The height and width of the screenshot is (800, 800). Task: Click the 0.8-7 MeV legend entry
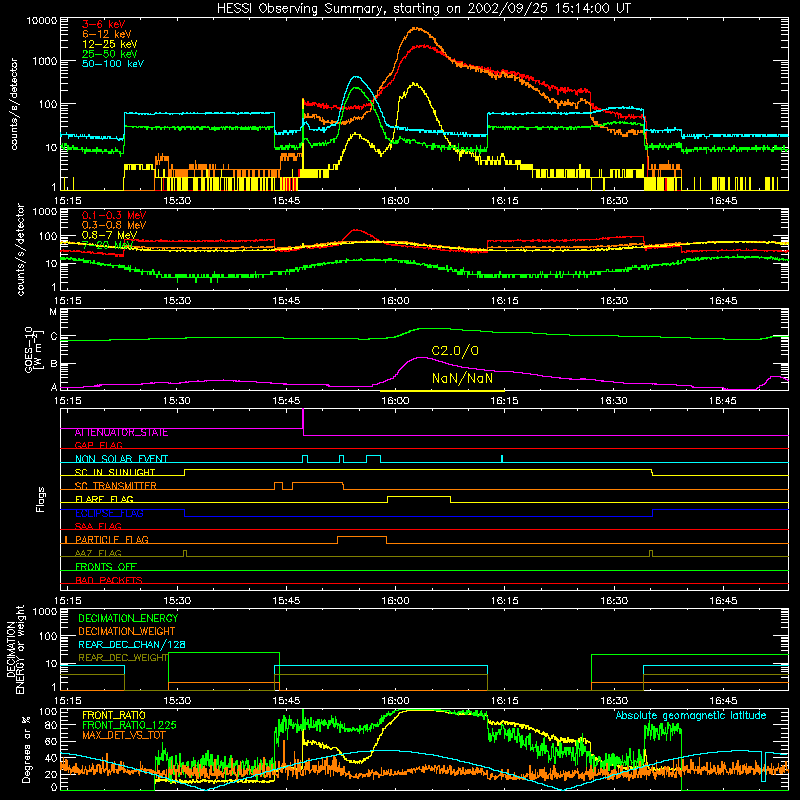[109, 235]
